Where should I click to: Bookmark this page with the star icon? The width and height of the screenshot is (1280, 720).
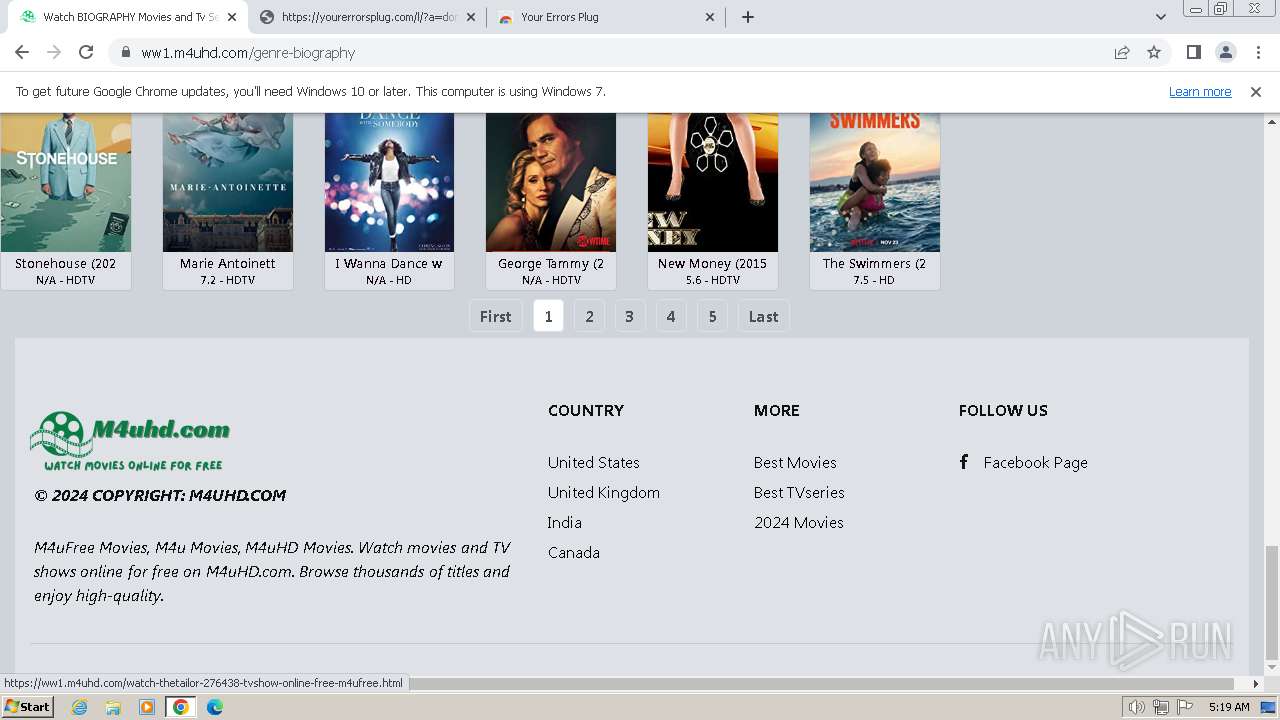[x=1154, y=52]
